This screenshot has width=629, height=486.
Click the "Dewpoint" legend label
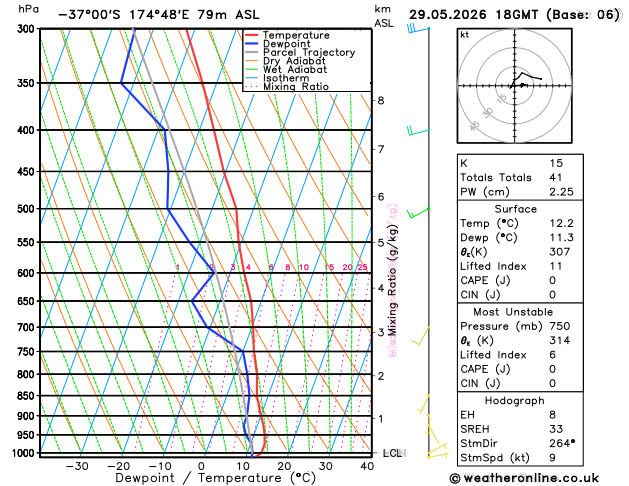[286, 44]
